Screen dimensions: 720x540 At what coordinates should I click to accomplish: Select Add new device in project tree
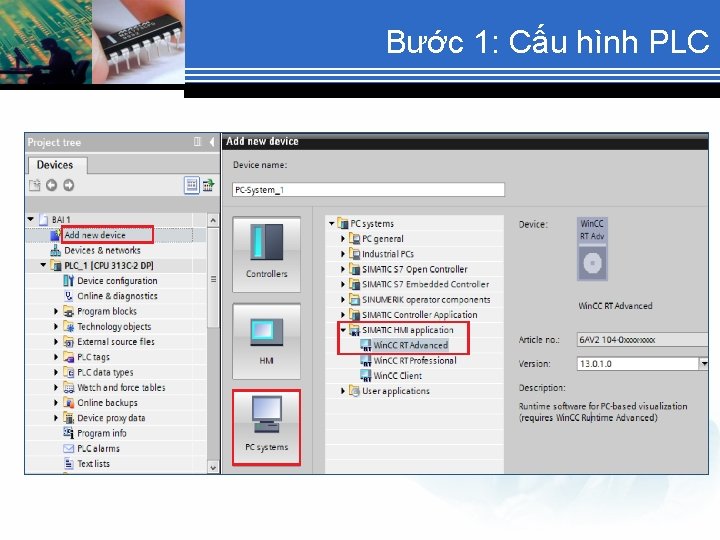pyautogui.click(x=95, y=235)
